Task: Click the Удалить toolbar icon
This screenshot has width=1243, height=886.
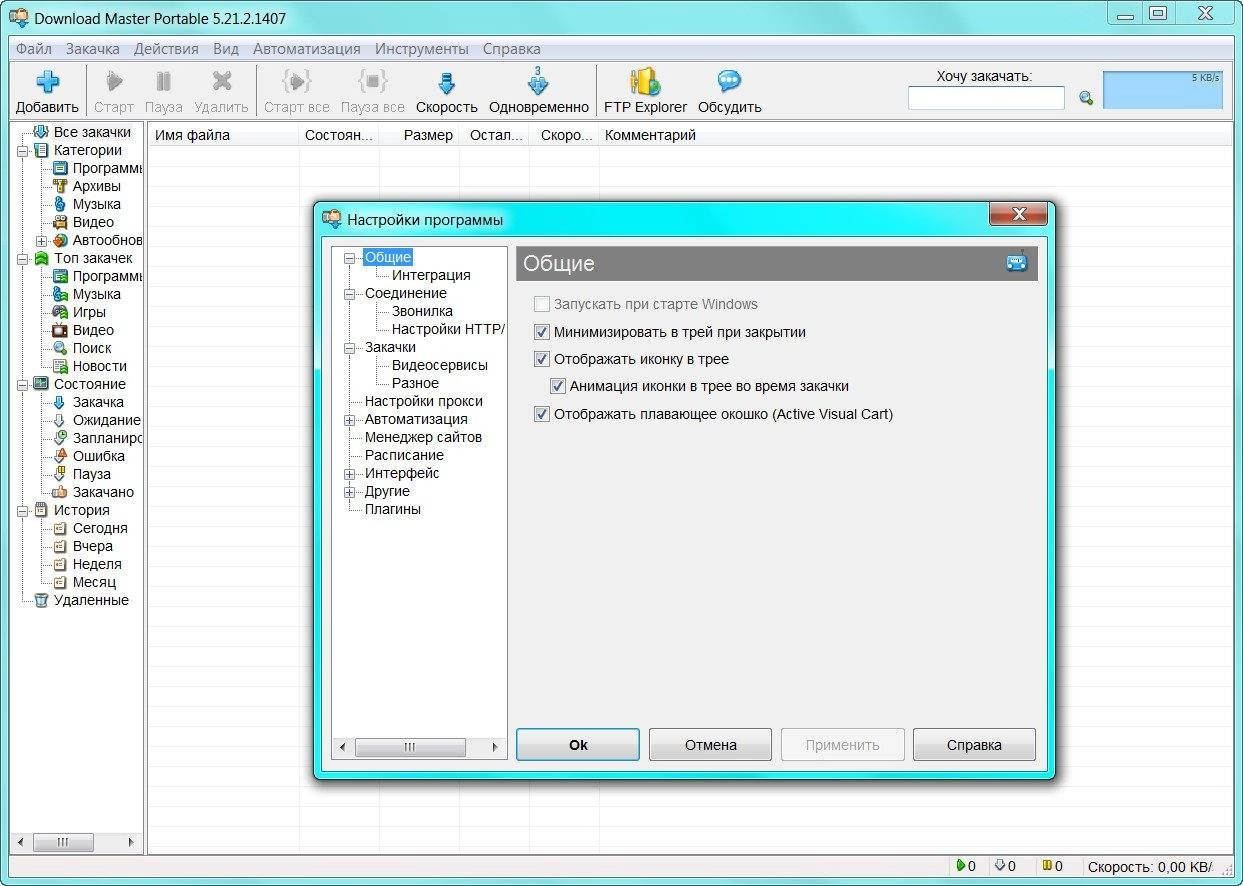Action: click(x=221, y=81)
